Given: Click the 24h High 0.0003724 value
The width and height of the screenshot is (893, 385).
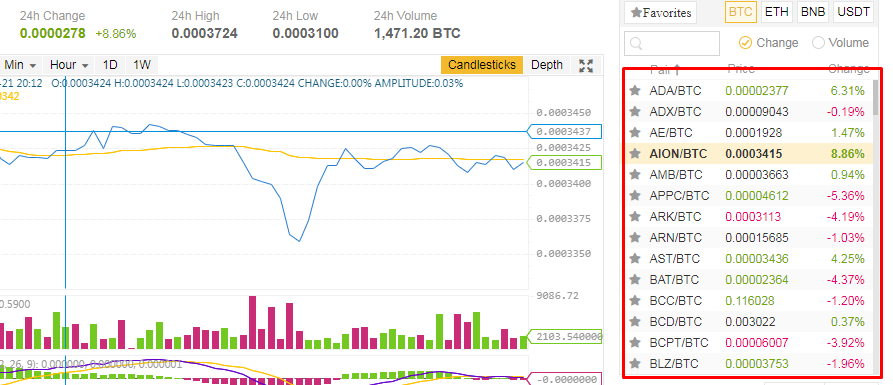Looking at the screenshot, I should point(204,34).
